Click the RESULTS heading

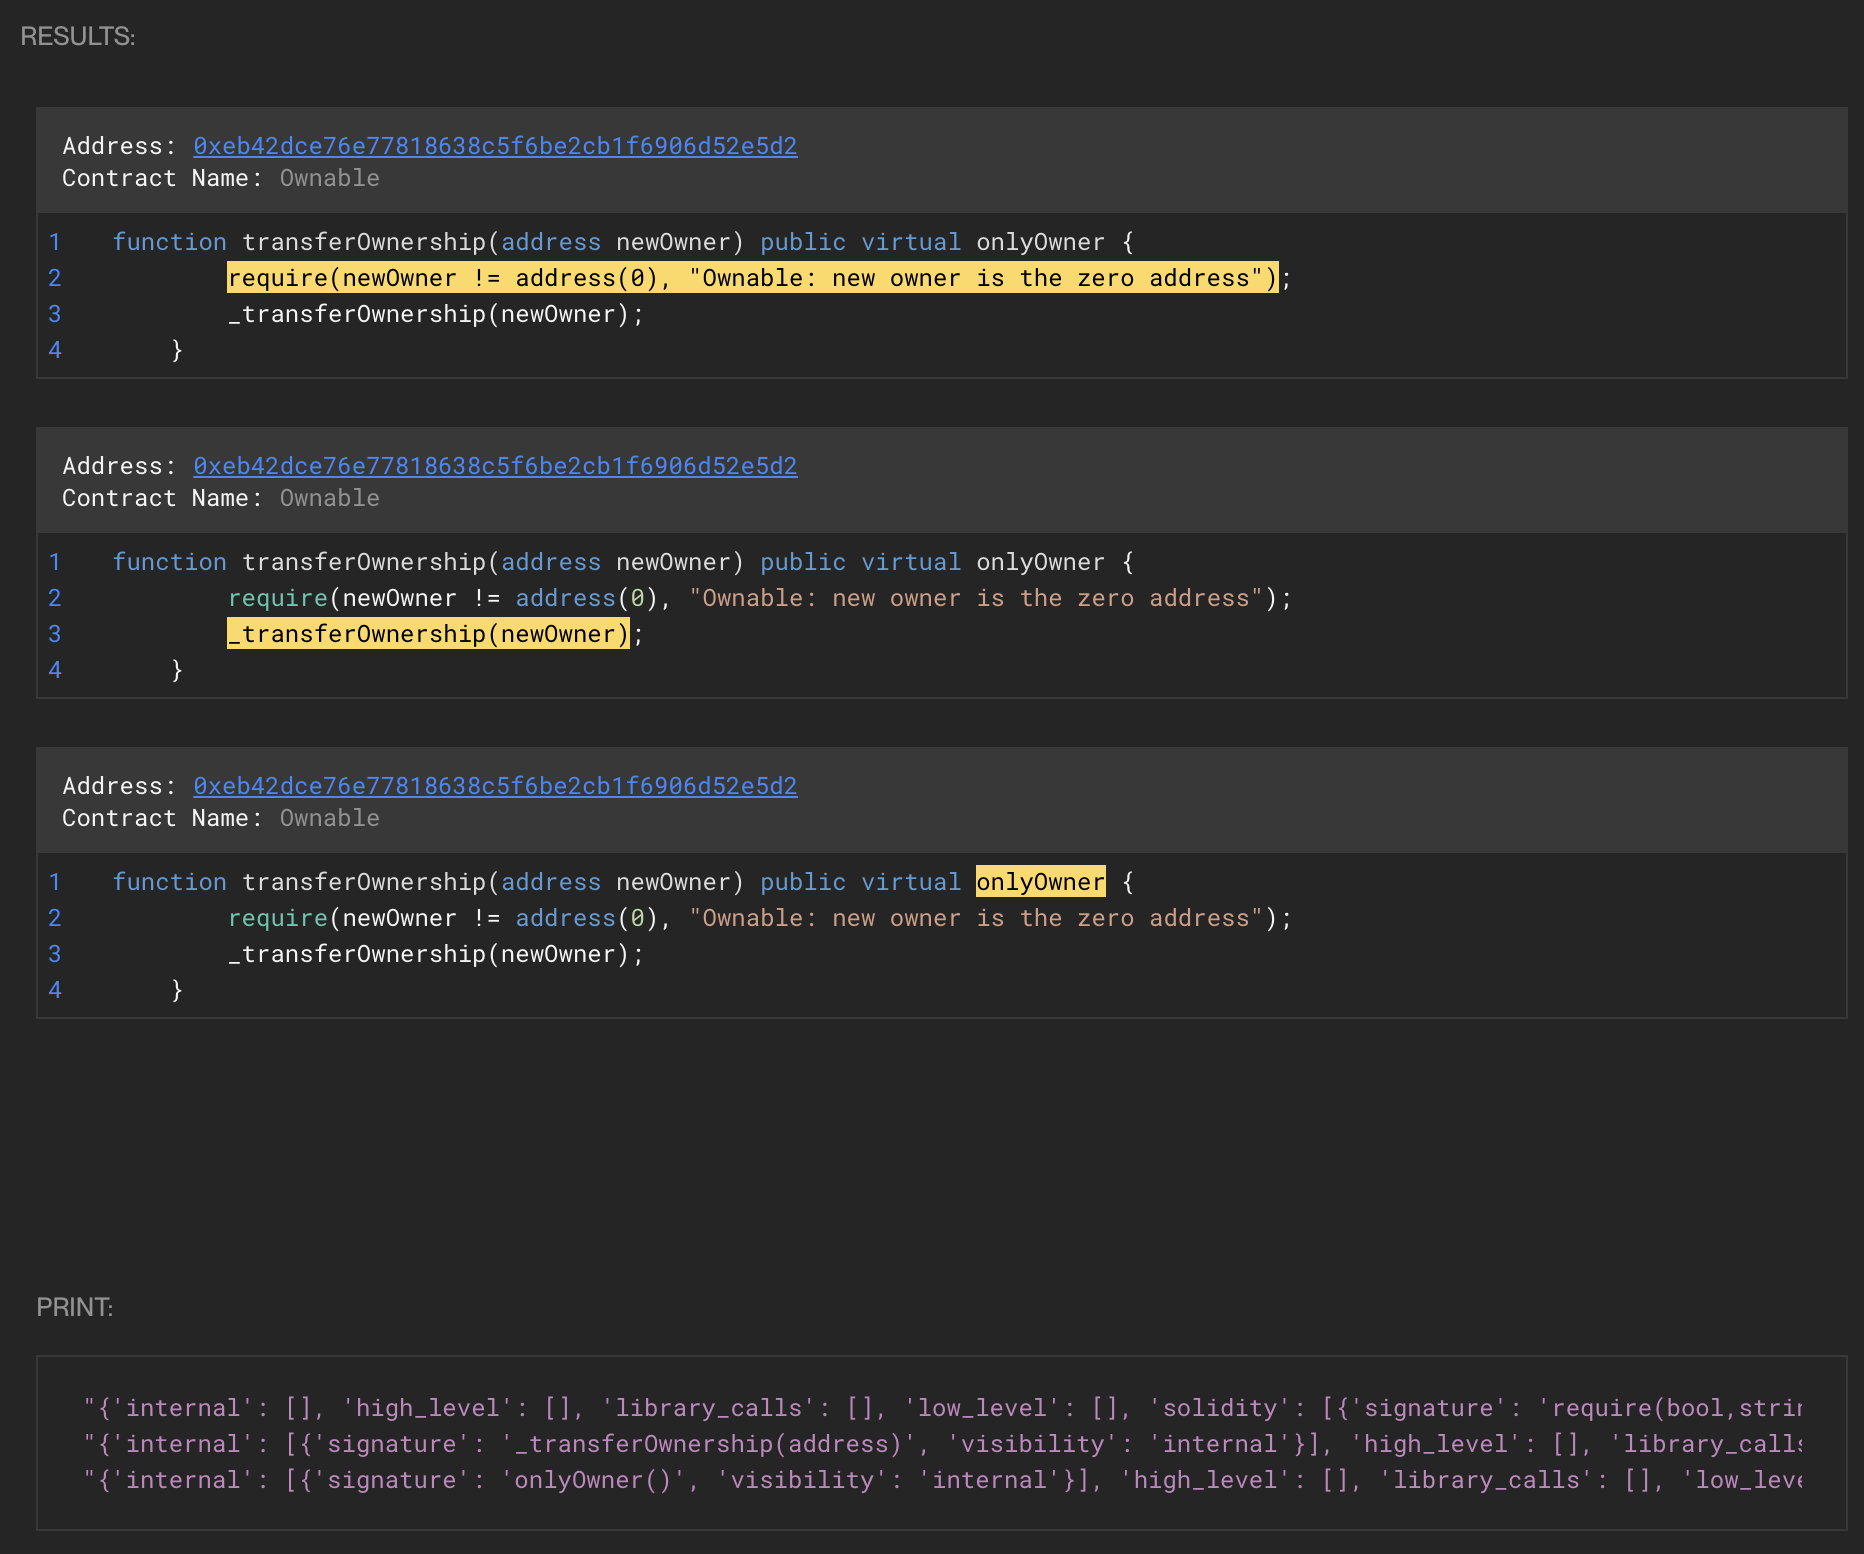point(78,36)
